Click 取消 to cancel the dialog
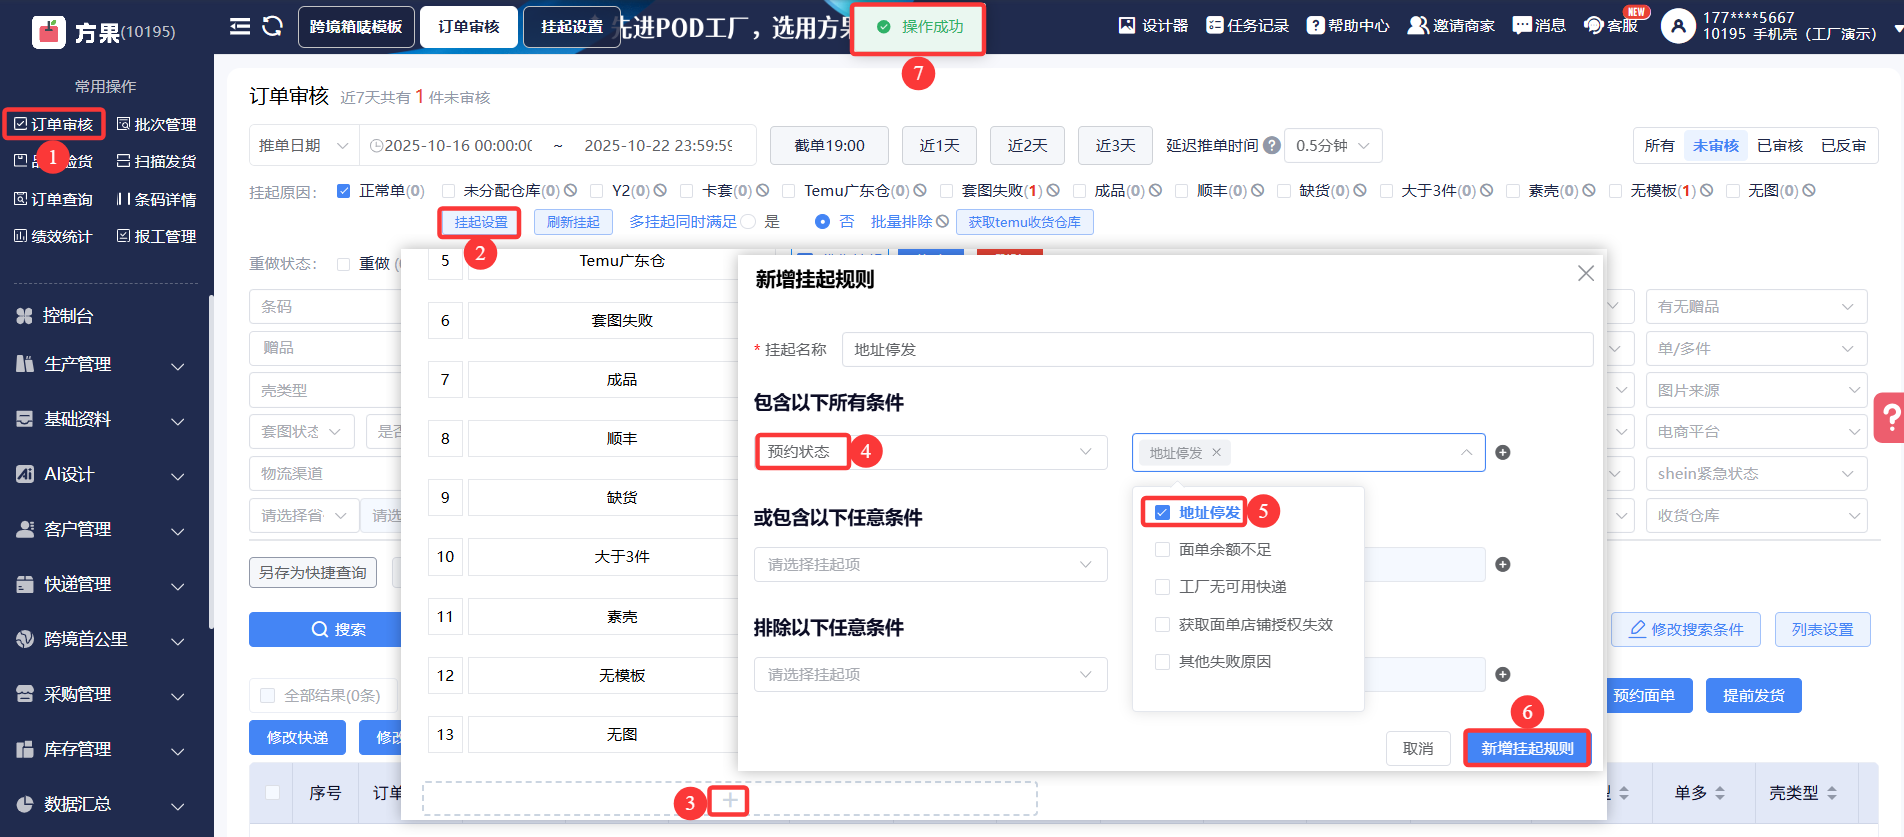 tap(1417, 748)
